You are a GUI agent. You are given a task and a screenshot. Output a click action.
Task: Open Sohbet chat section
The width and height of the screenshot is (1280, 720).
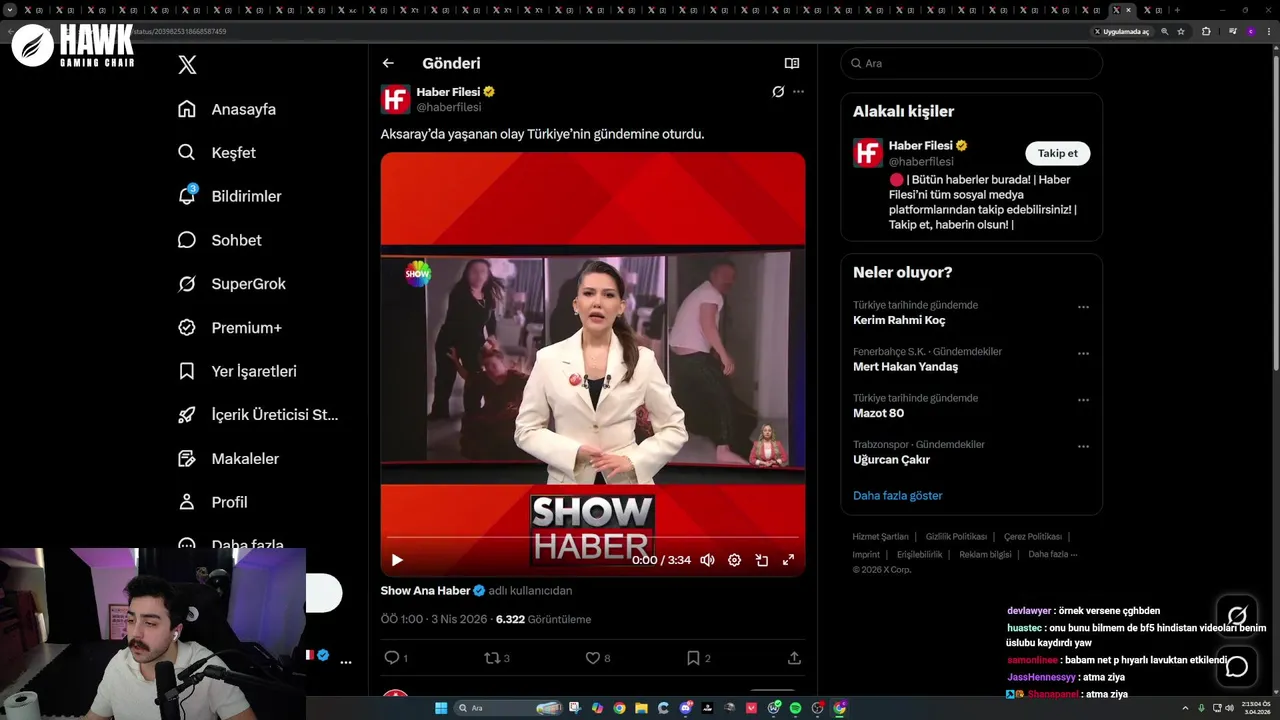pos(220,240)
